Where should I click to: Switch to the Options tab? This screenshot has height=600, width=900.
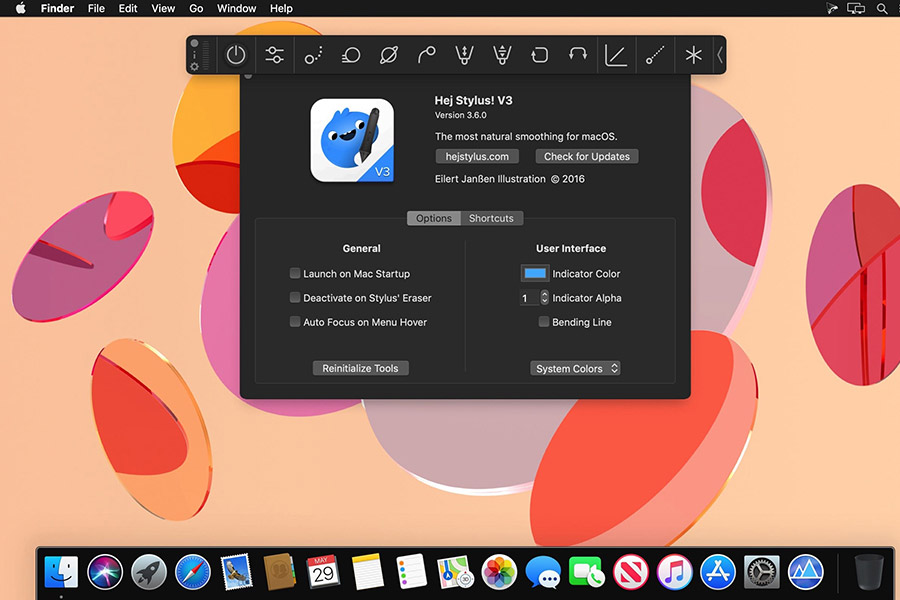tap(434, 218)
